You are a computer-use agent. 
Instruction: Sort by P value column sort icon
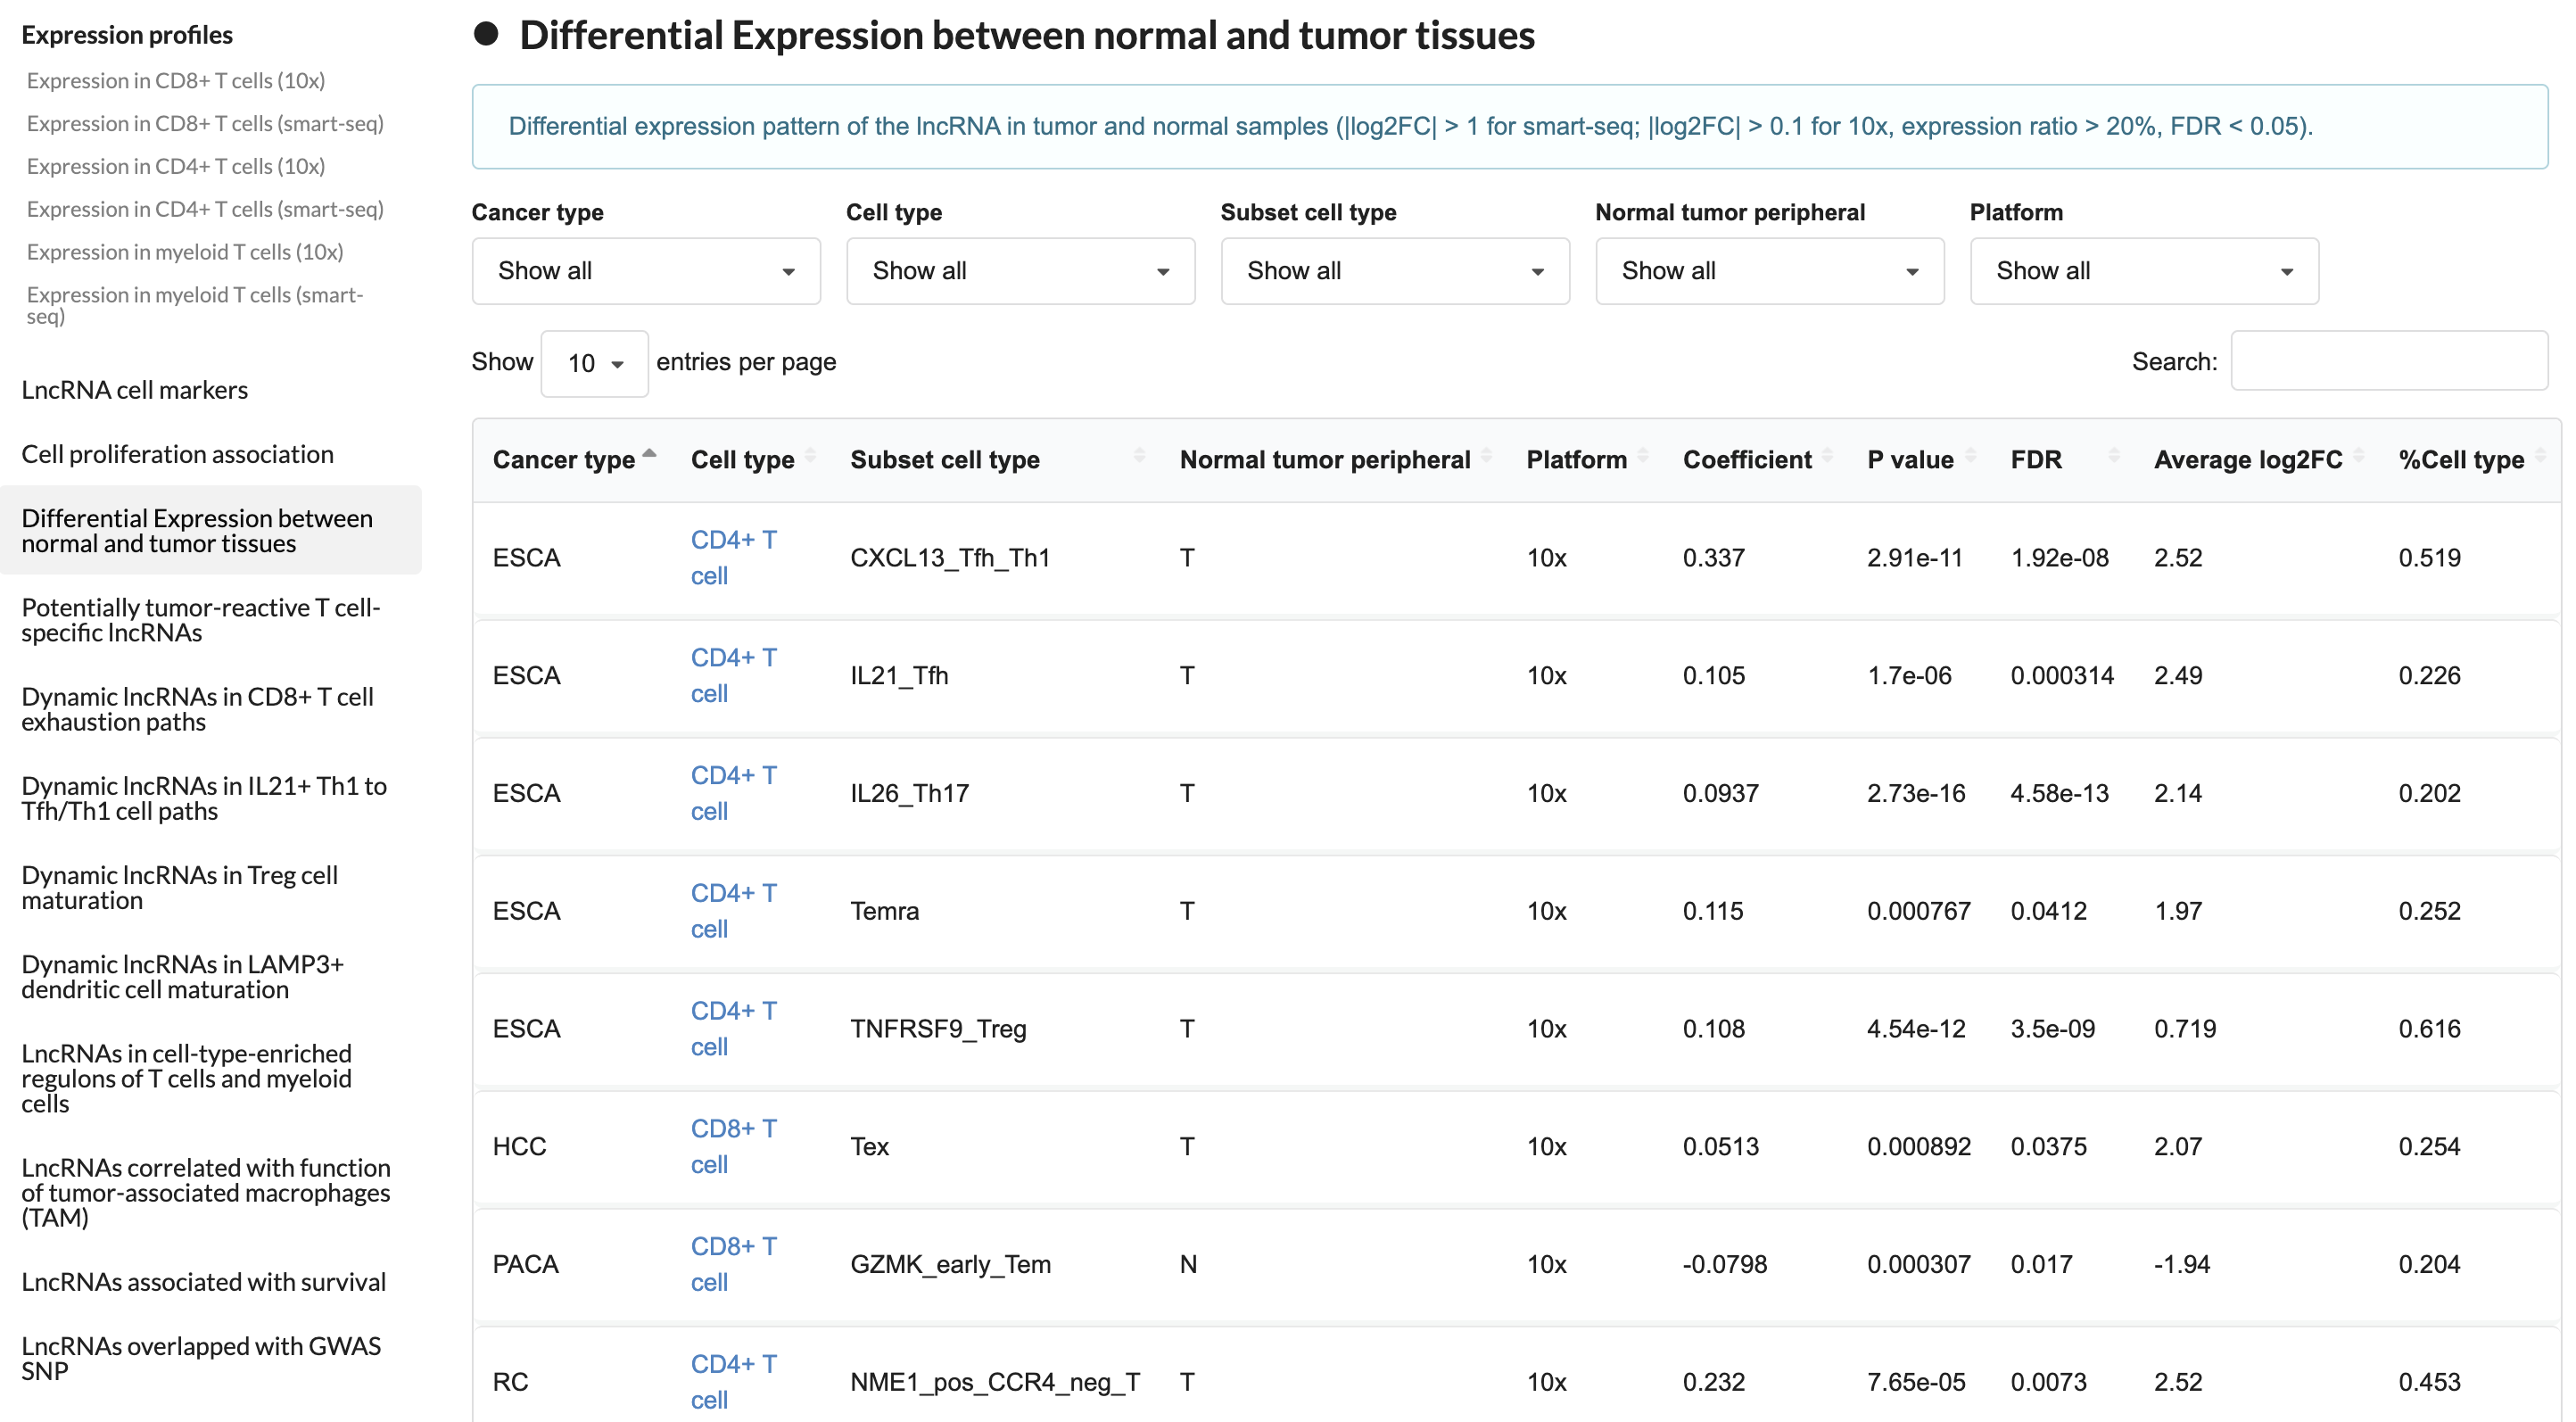(x=1970, y=457)
